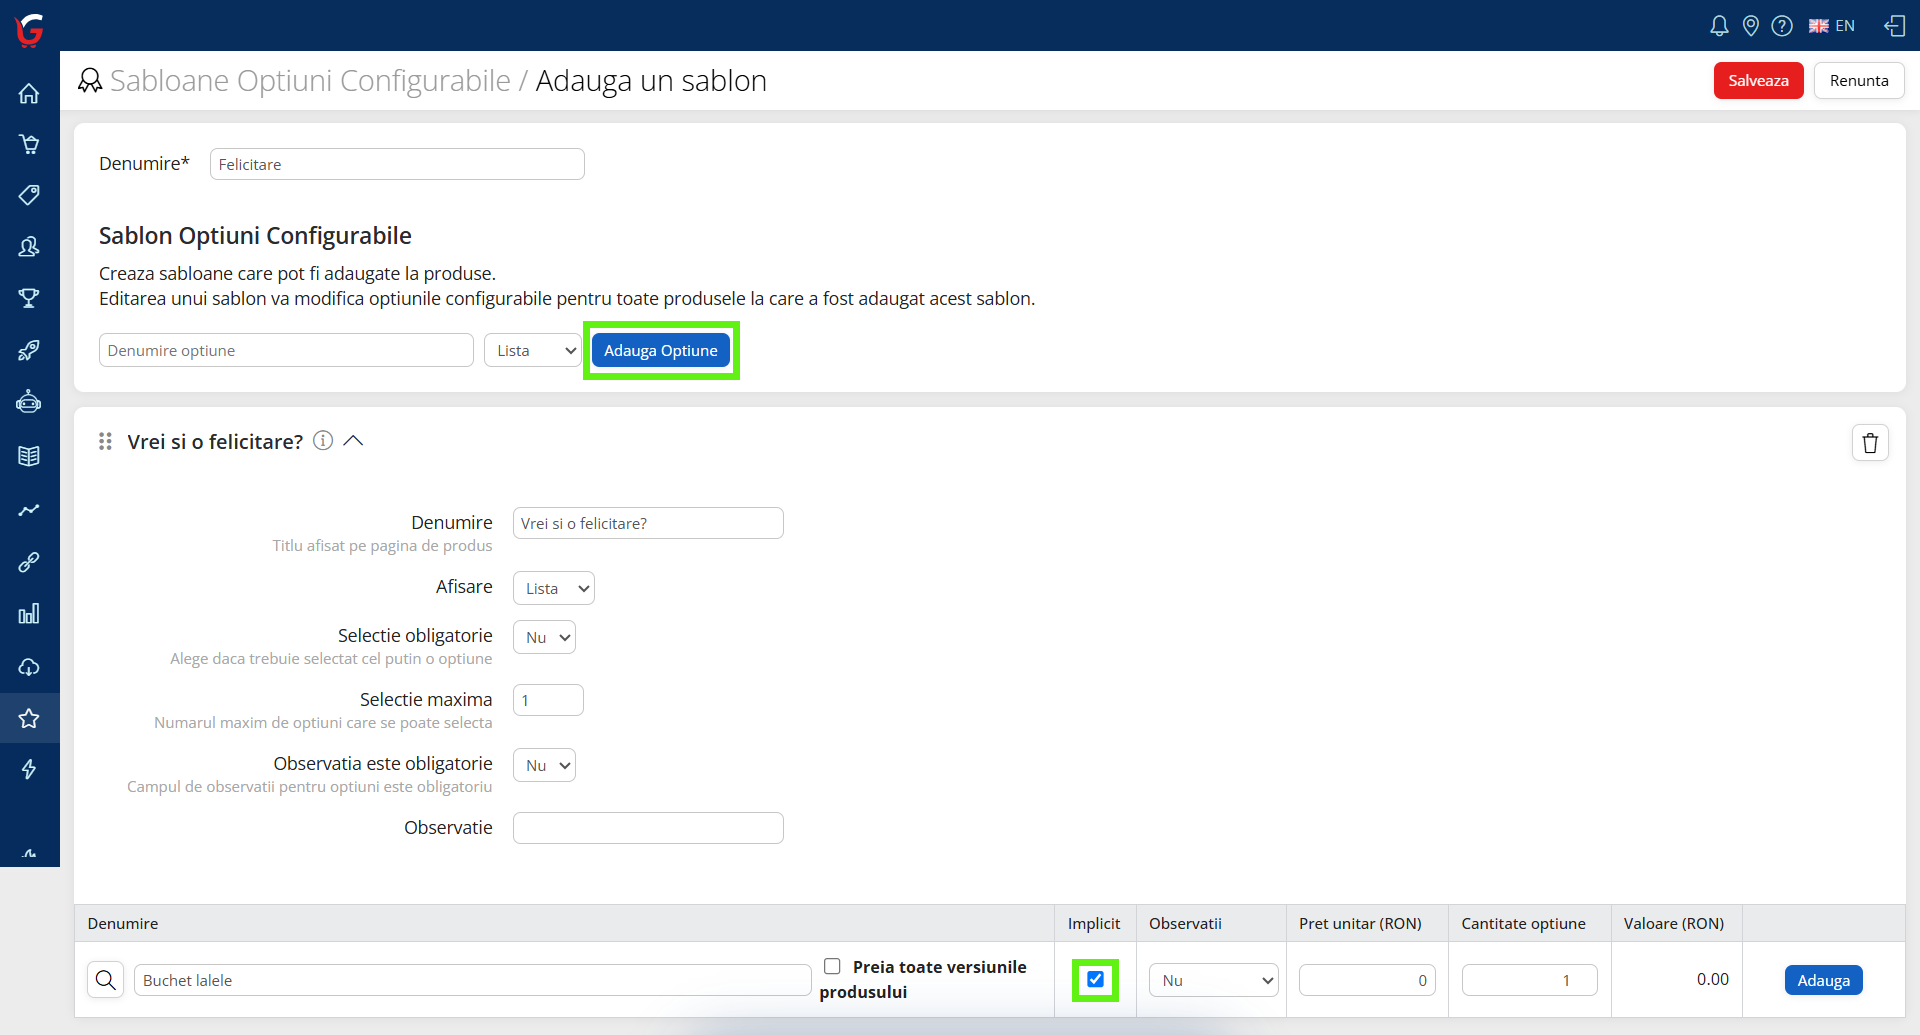The width and height of the screenshot is (1920, 1035).
Task: Click the Gomag logo
Action: (x=30, y=30)
